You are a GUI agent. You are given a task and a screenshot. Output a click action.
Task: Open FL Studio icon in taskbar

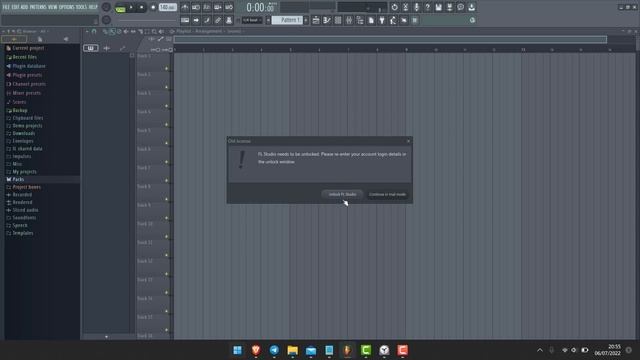347,350
